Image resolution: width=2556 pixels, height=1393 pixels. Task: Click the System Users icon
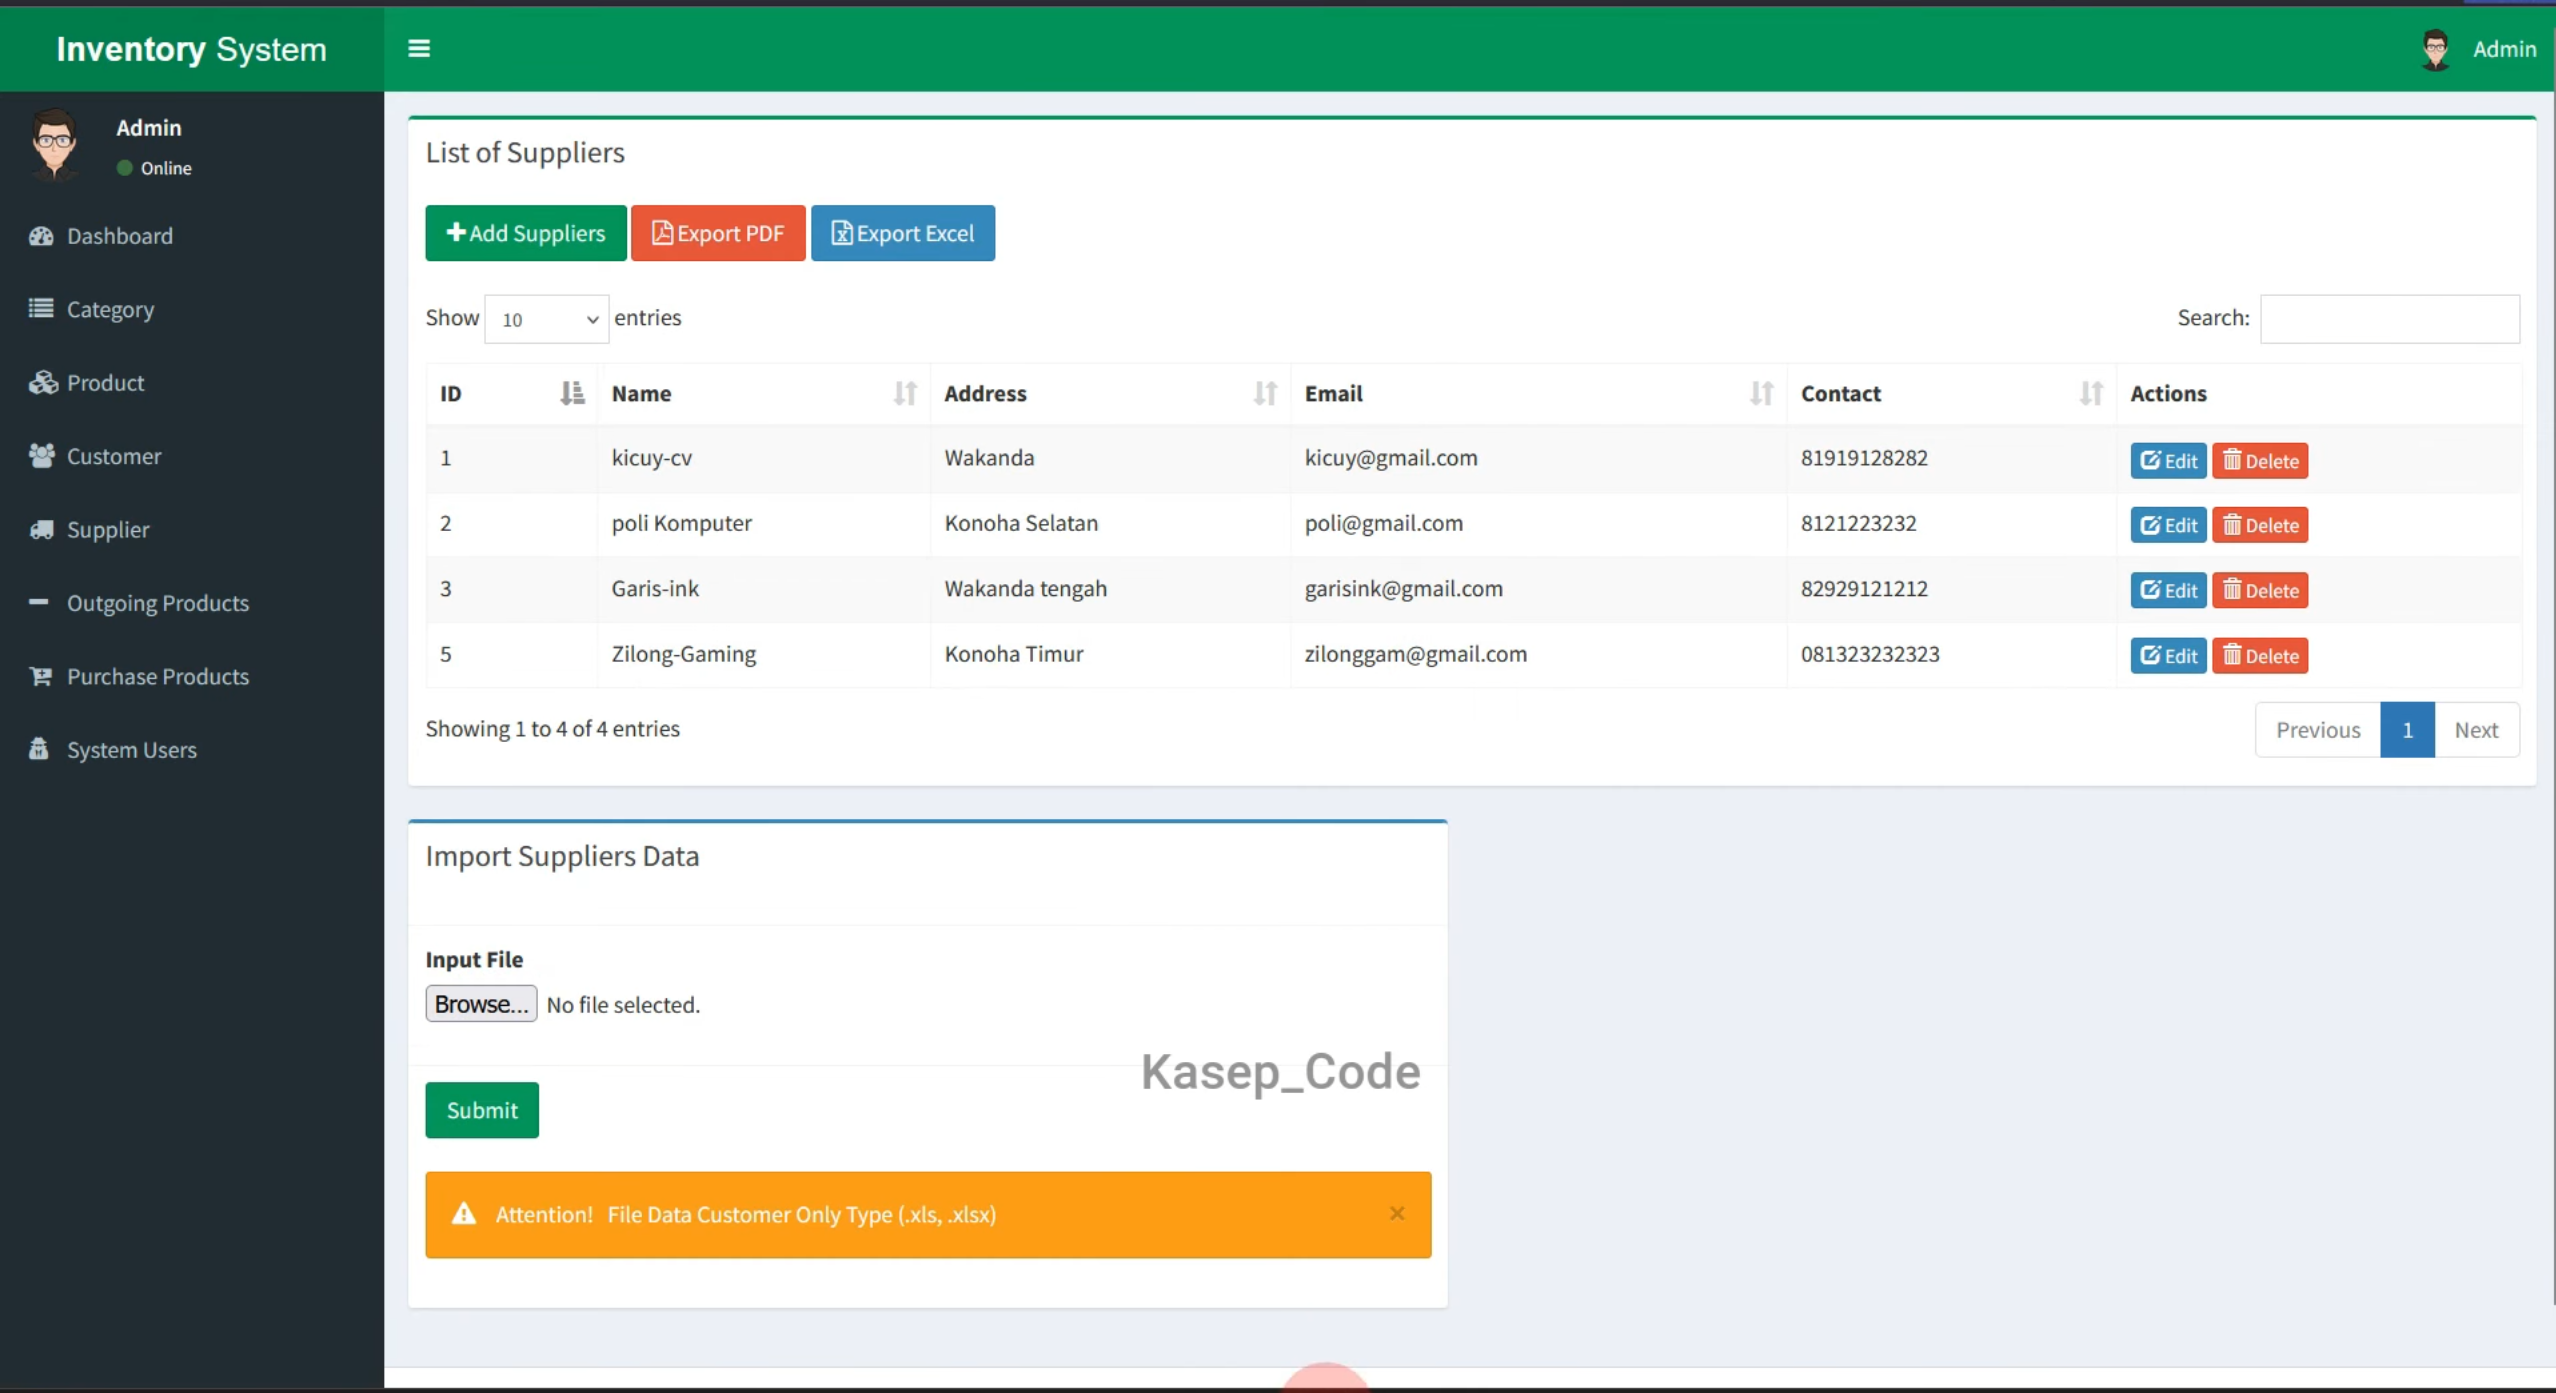pyautogui.click(x=38, y=749)
